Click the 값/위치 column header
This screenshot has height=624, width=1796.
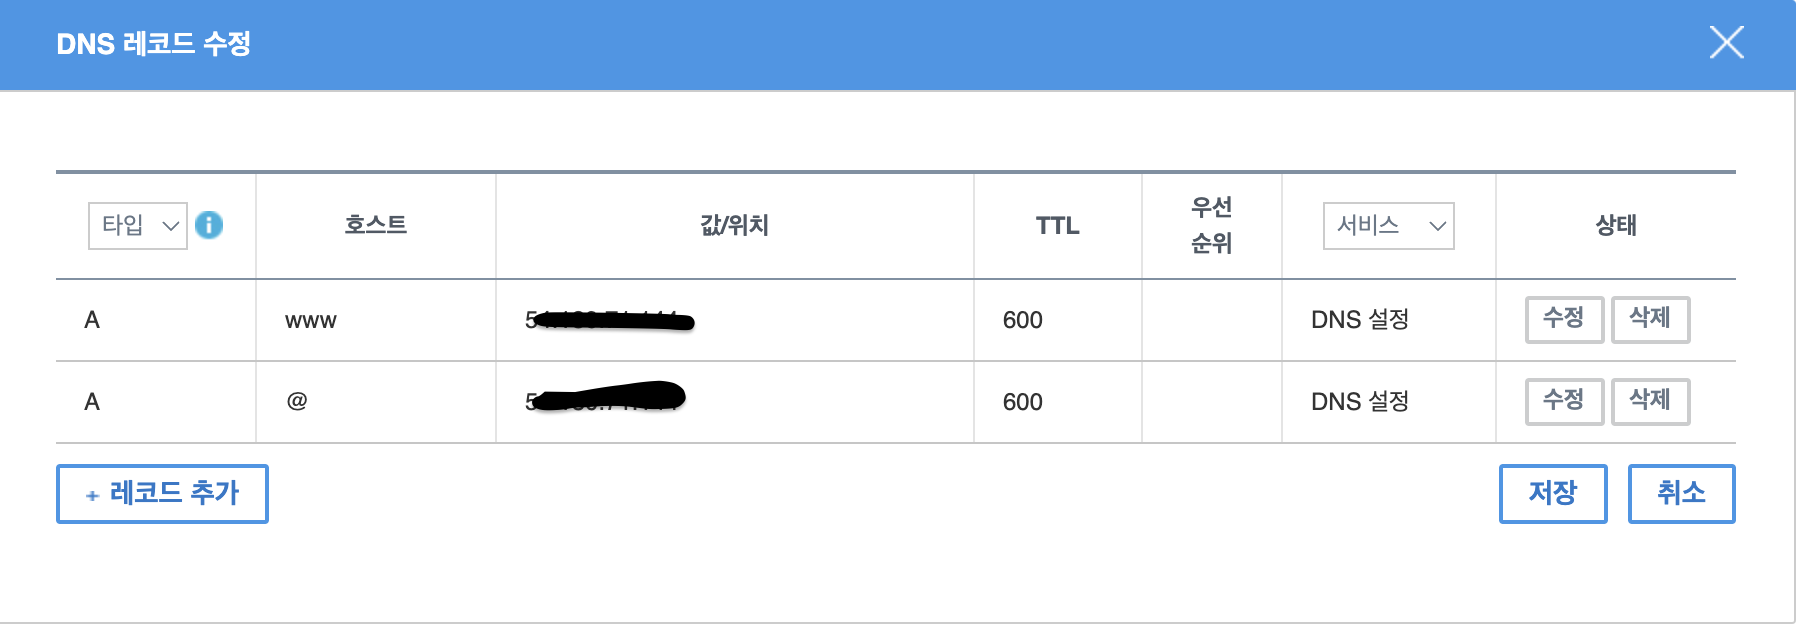(x=735, y=225)
